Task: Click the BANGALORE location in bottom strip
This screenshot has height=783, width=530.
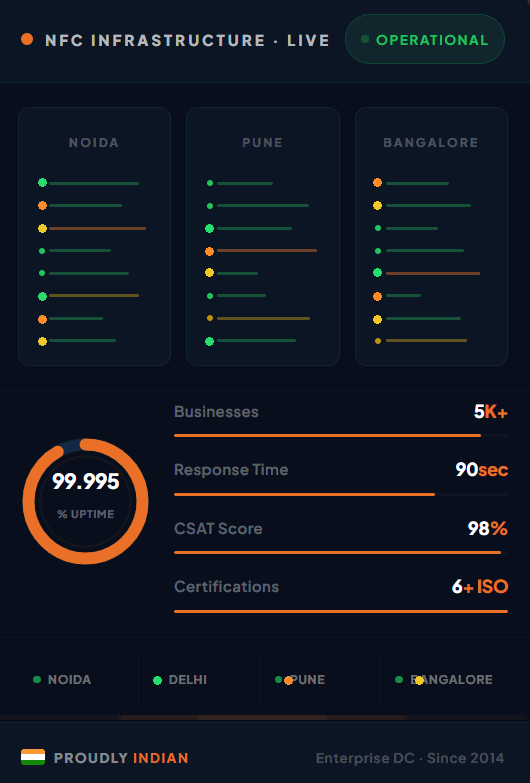Action: click(451, 680)
